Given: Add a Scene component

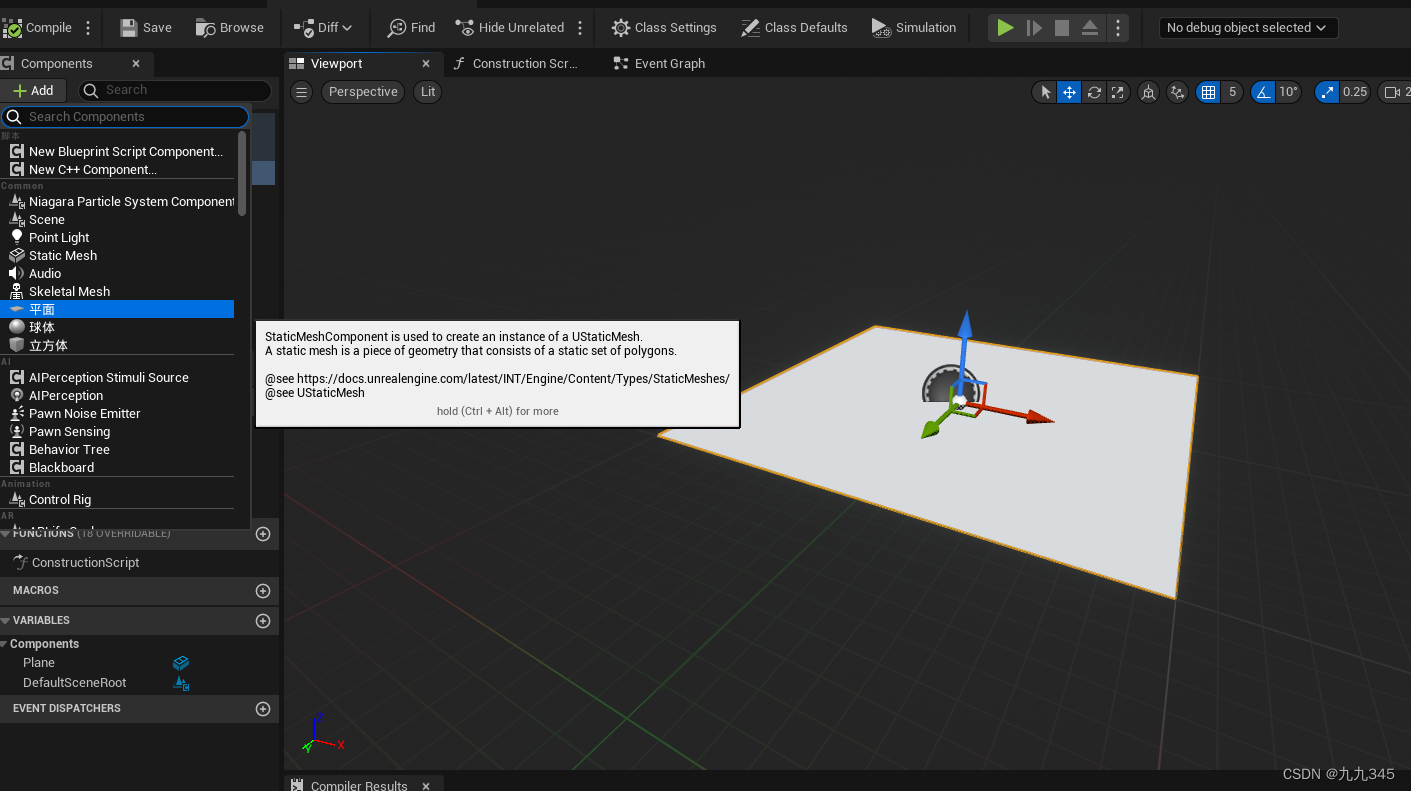Looking at the screenshot, I should point(117,220).
